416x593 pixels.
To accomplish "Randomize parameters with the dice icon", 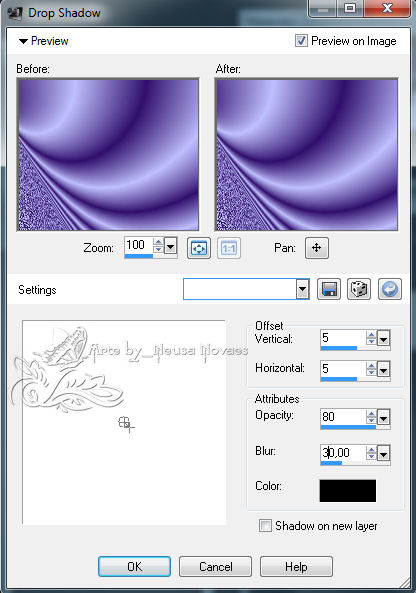I will pyautogui.click(x=359, y=289).
